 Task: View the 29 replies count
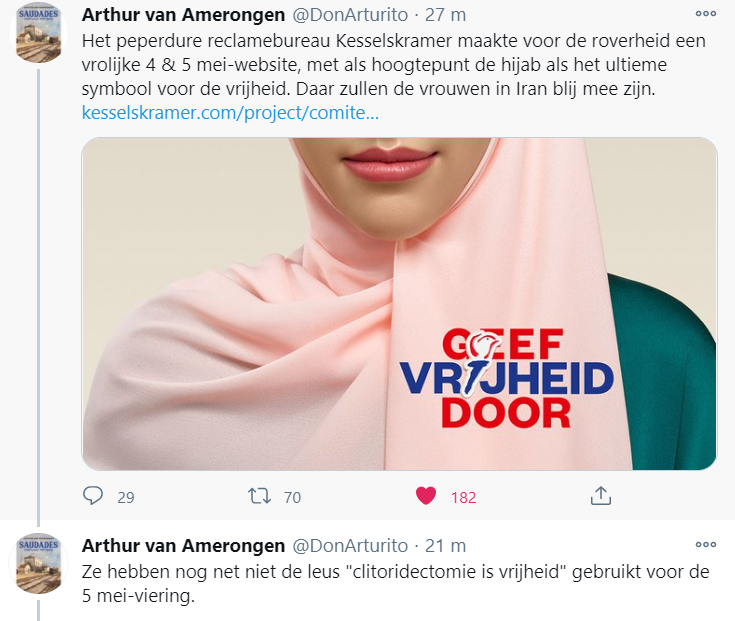tap(126, 497)
